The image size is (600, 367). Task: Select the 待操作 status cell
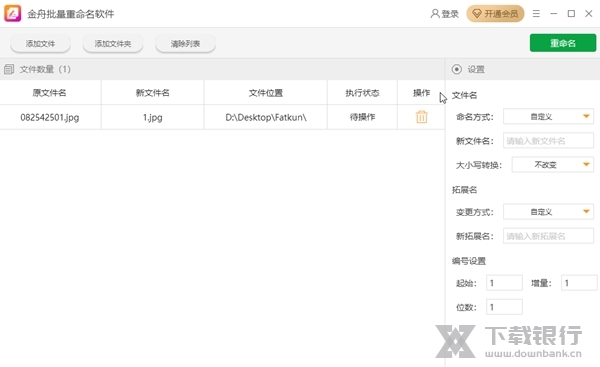(x=362, y=117)
